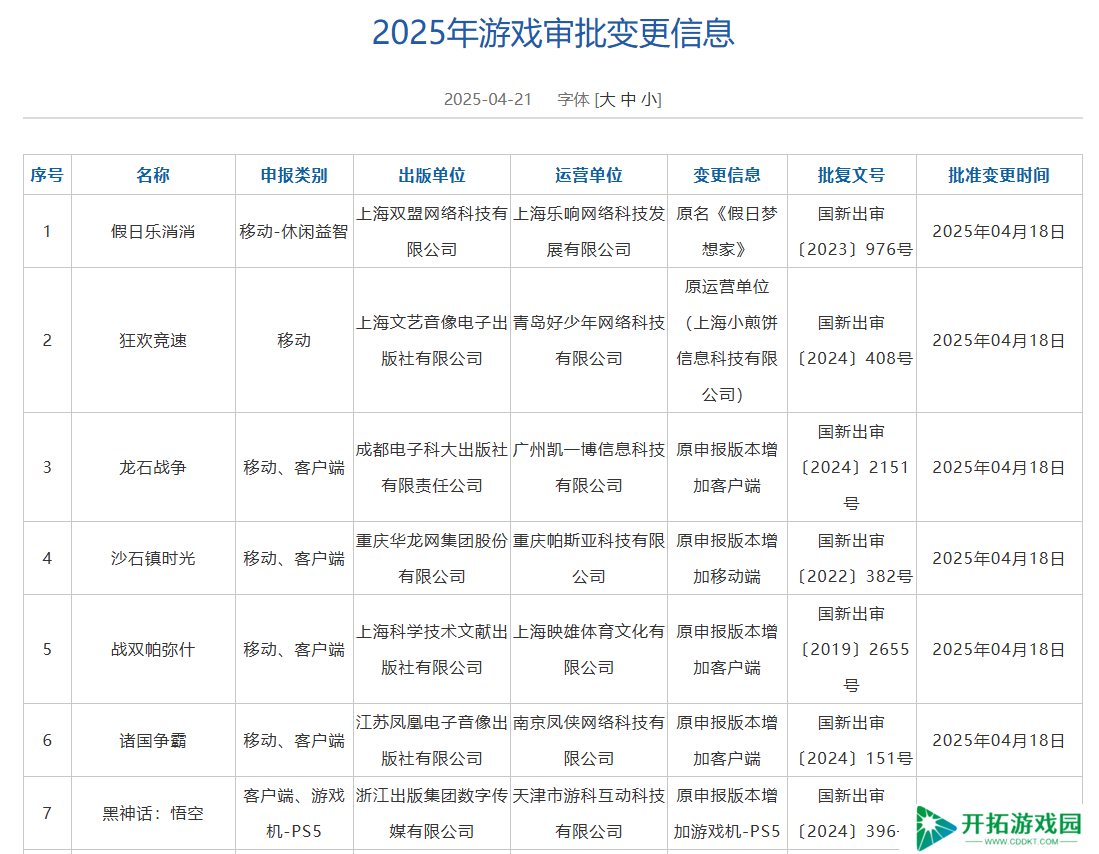Screen dimensions: 1099x854
Task: Click the page title 2025年游戏审批变更信息
Action: (553, 33)
